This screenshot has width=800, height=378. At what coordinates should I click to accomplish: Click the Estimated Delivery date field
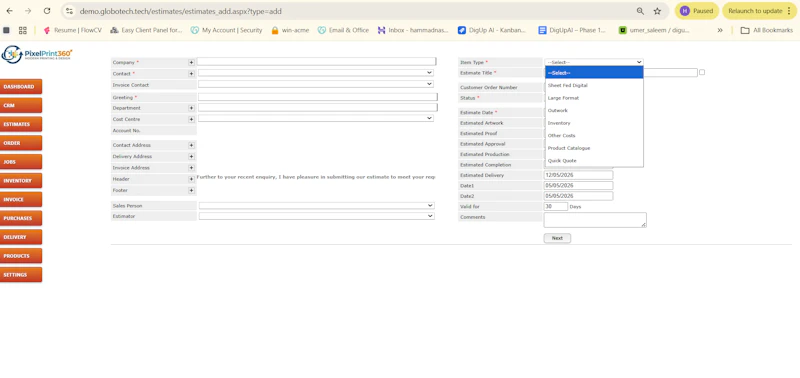579,175
